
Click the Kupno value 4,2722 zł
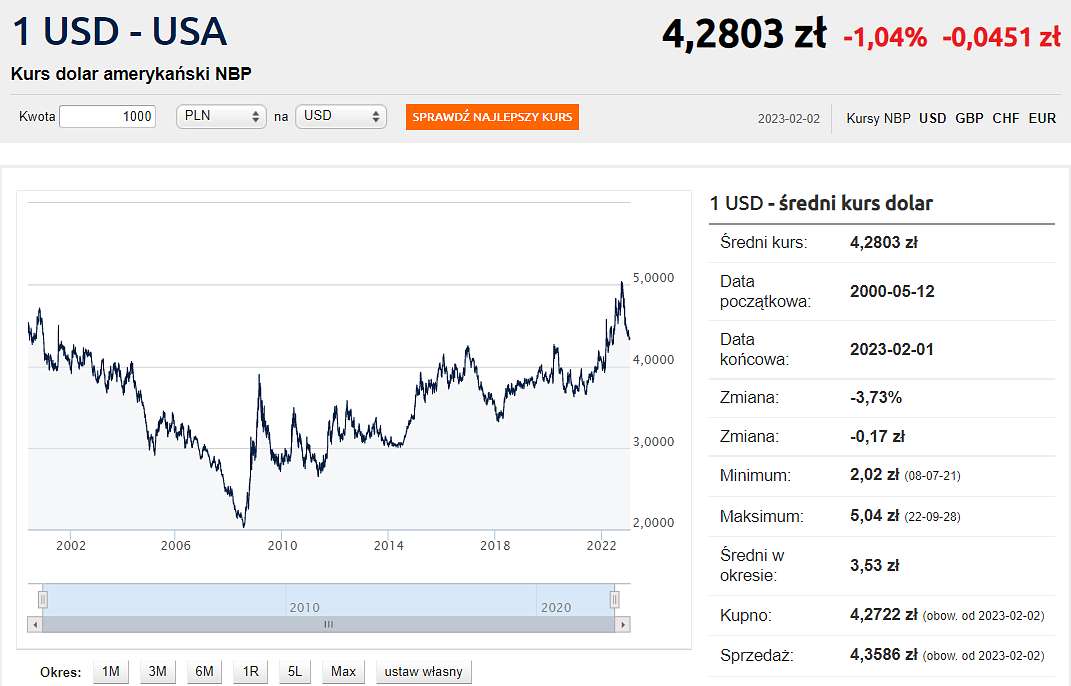coord(883,614)
